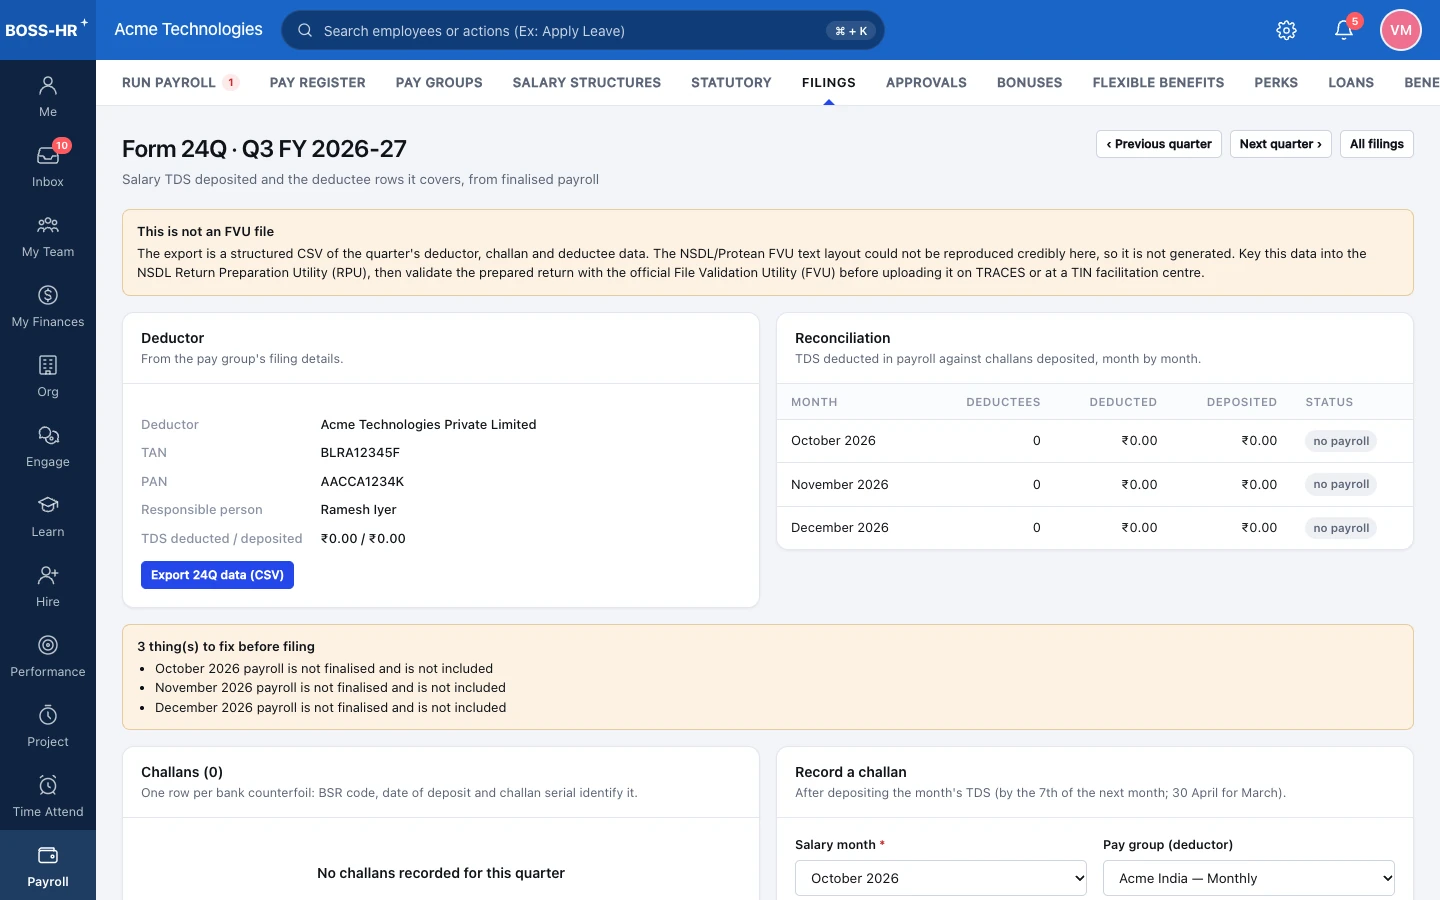Open the Me profile sidebar icon
Screen dimensions: 1440x900
(48, 96)
